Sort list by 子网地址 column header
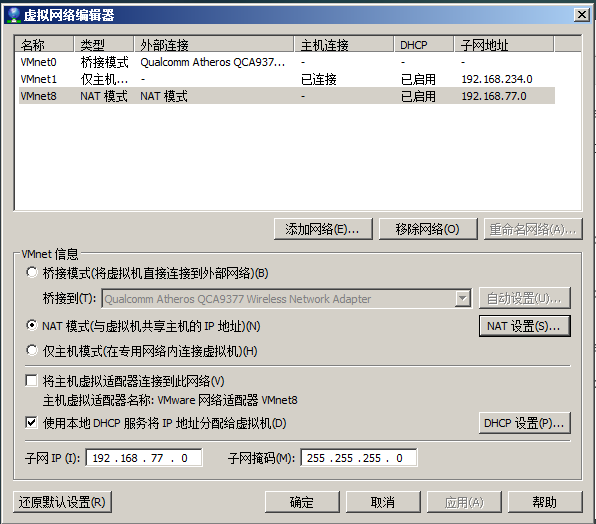Viewport: 596px width, 524px height. [504, 45]
